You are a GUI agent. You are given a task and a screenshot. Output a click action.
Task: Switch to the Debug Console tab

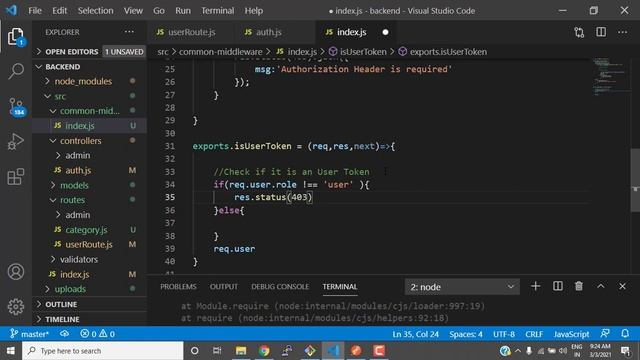280,287
